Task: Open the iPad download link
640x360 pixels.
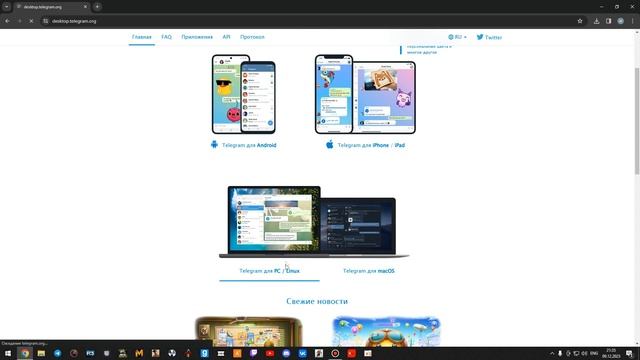Action: [x=400, y=145]
